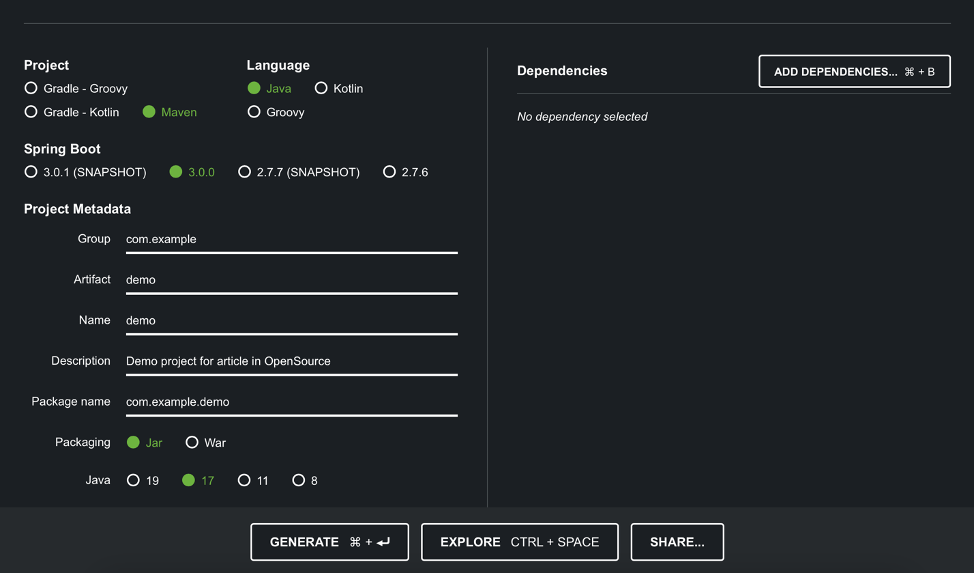Select Spring Boot 3.0.1 (SNAPSHOT)
Screen dimensions: 974x575
click(31, 172)
